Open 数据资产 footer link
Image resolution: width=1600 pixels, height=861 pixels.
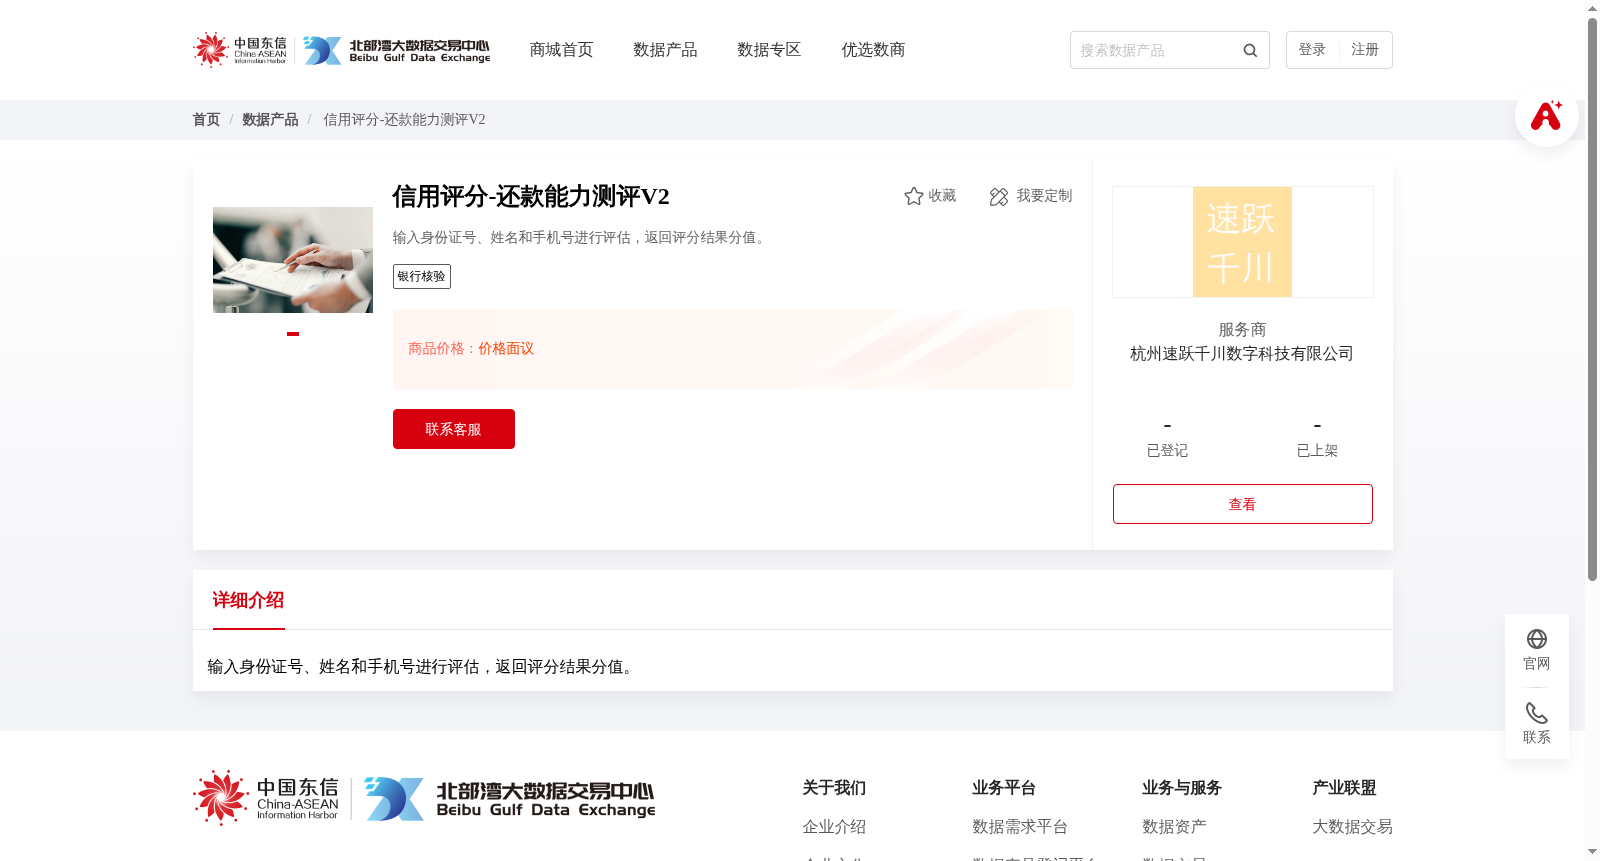point(1174,827)
